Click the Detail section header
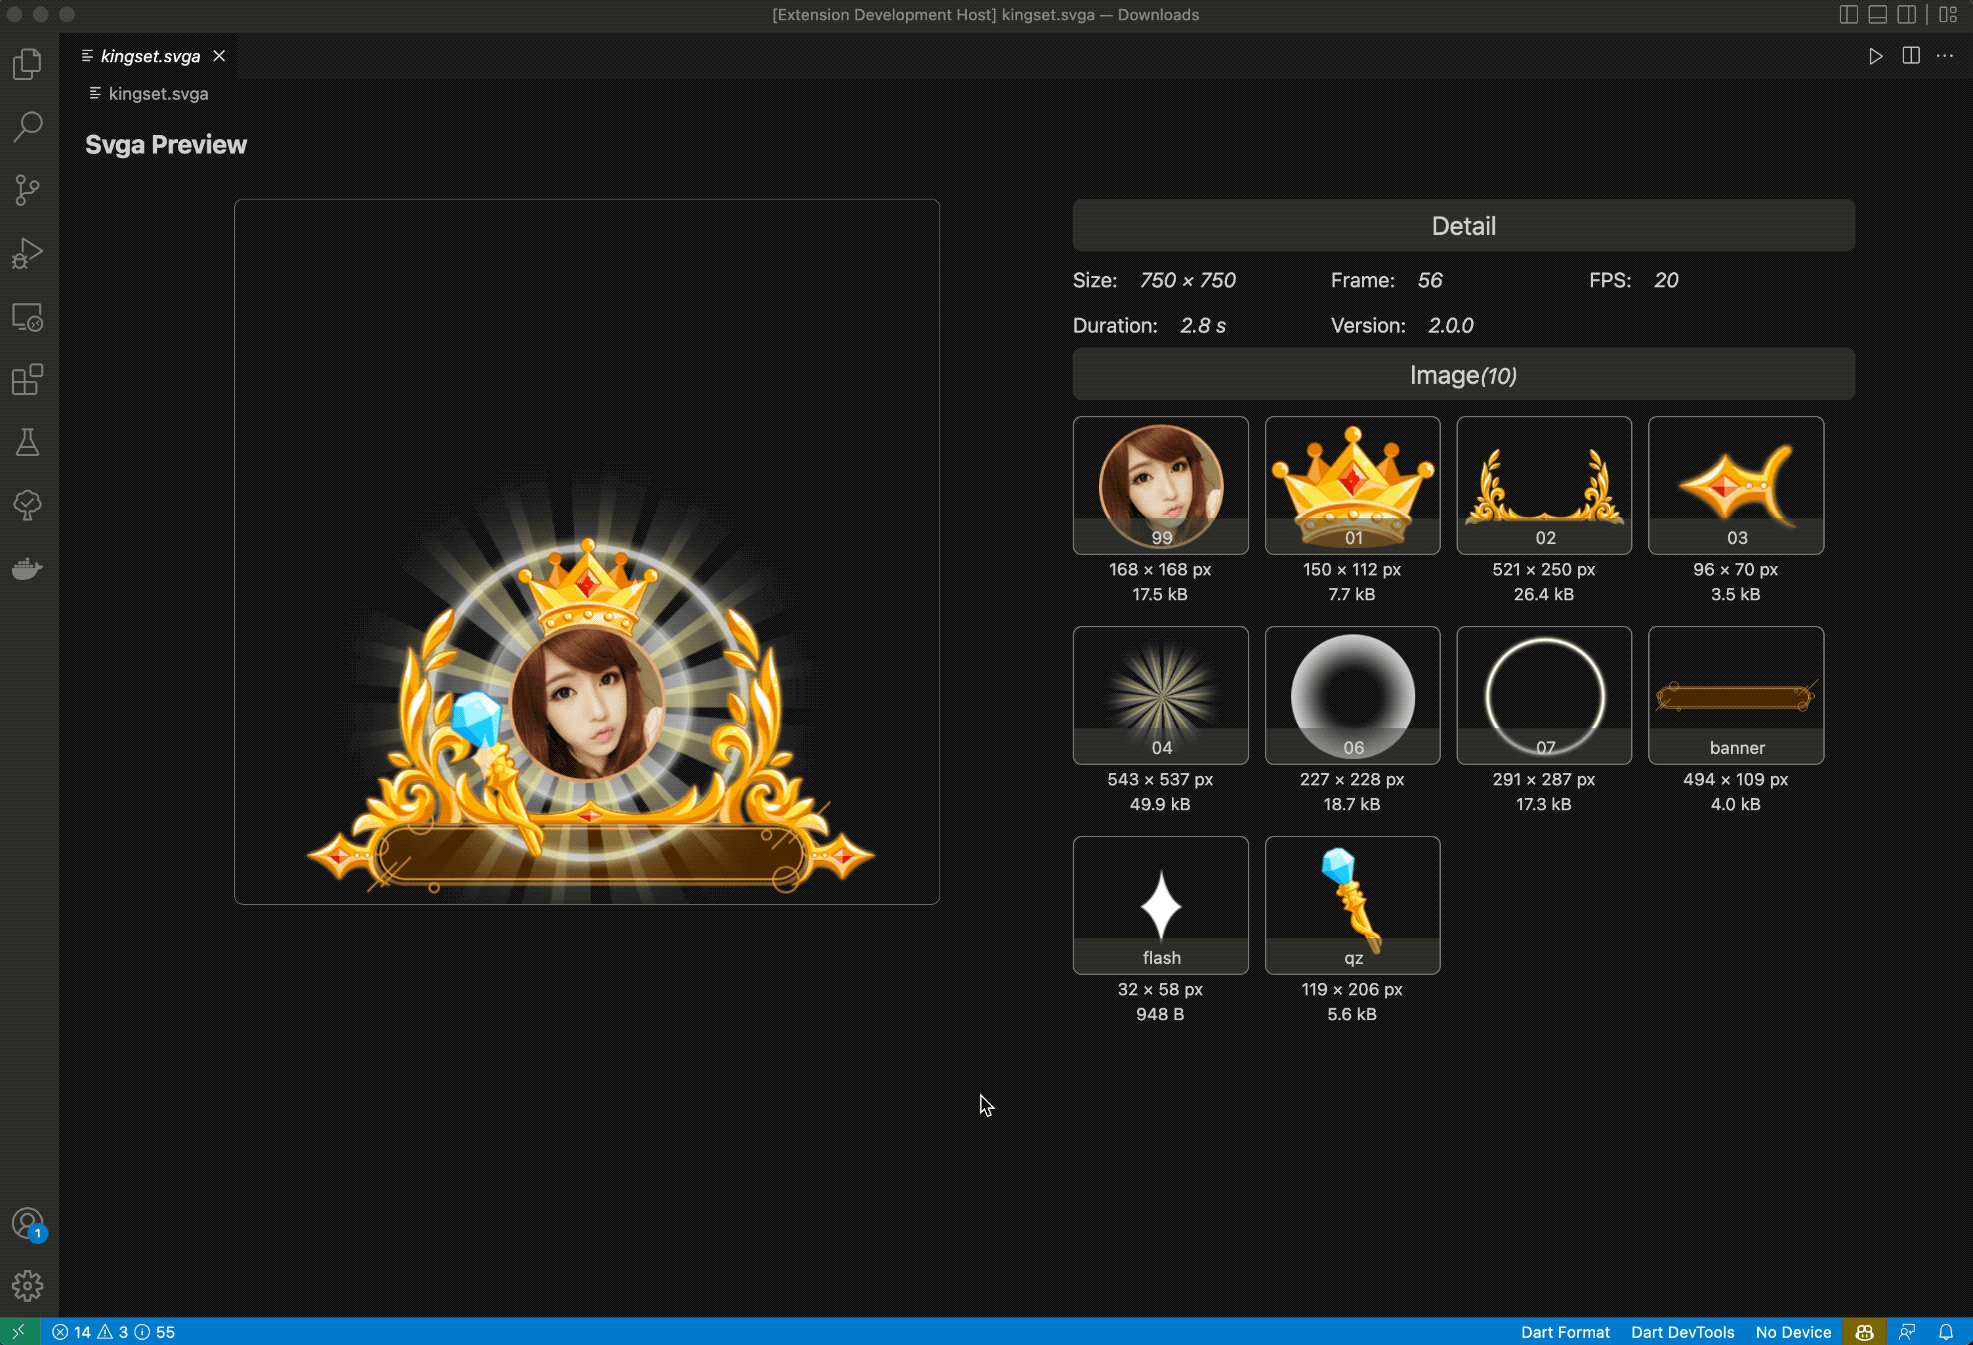 point(1463,226)
